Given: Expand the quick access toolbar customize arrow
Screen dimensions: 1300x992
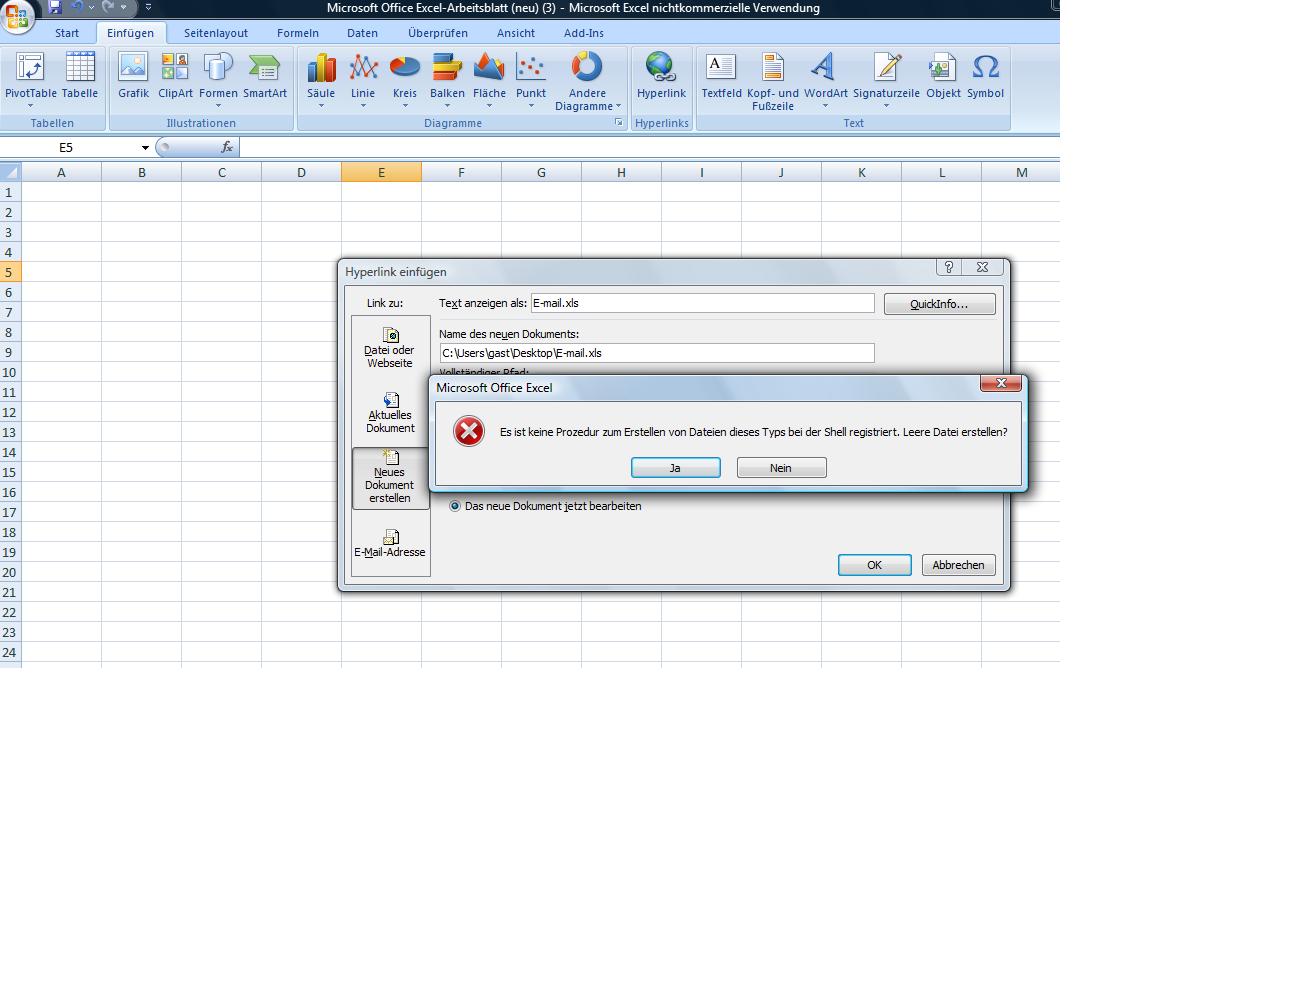Looking at the screenshot, I should click(x=148, y=7).
